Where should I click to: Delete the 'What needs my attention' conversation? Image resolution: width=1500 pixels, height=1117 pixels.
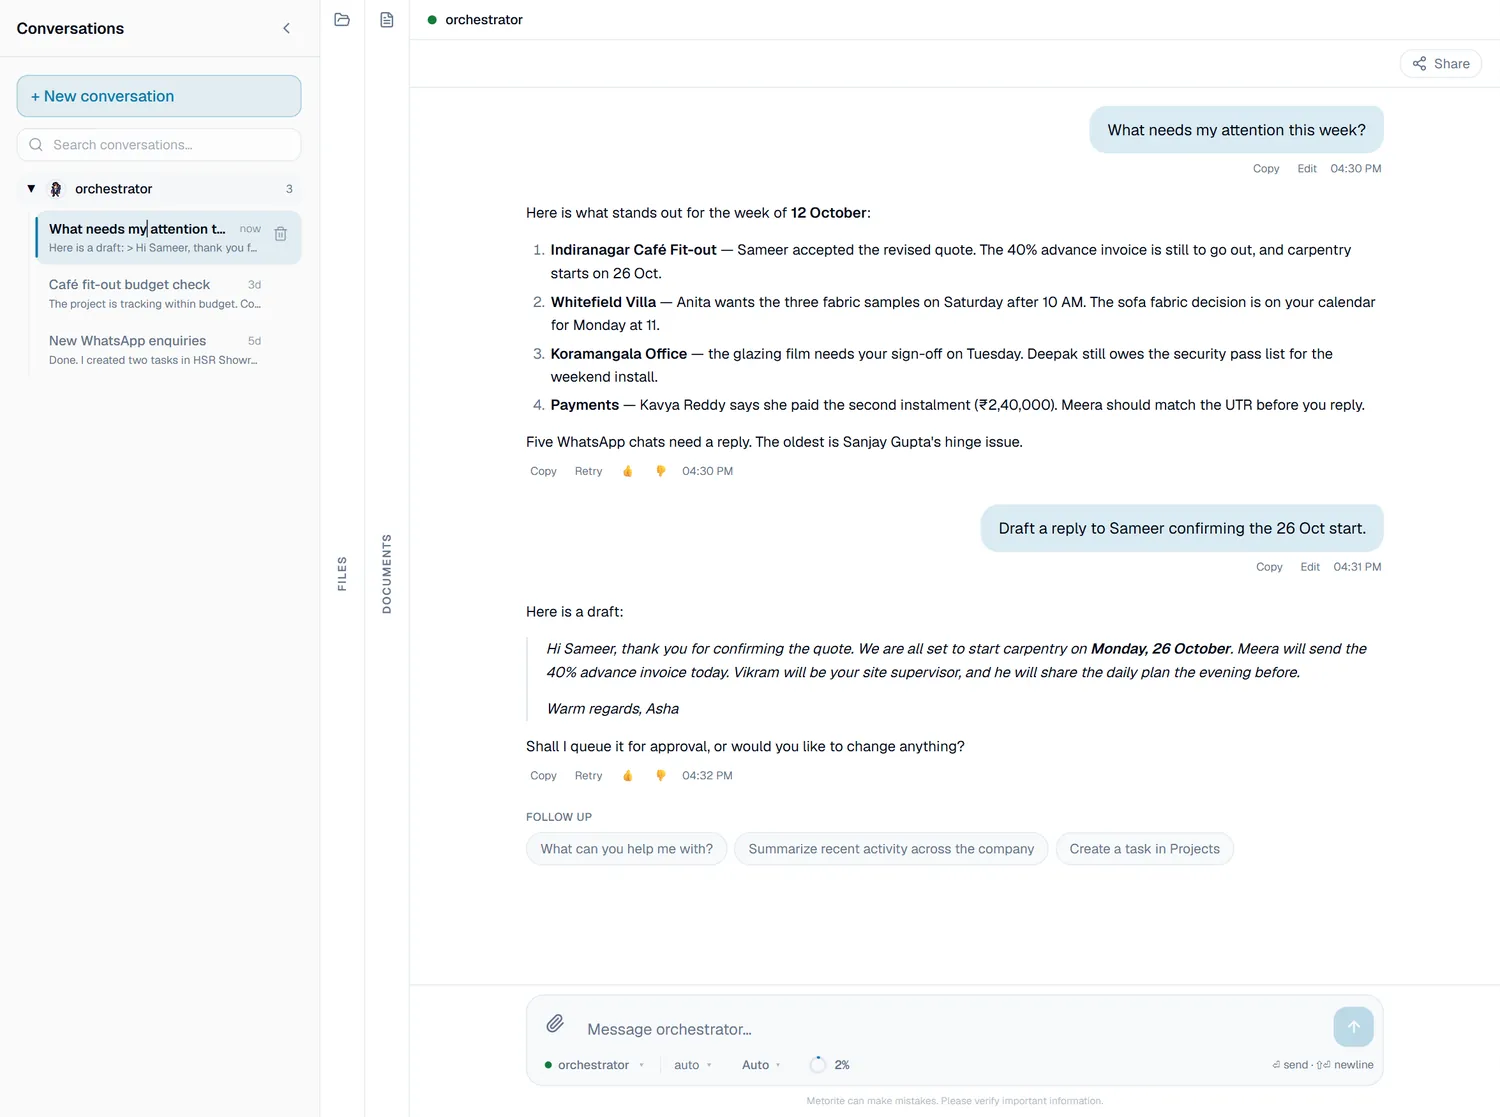click(281, 234)
